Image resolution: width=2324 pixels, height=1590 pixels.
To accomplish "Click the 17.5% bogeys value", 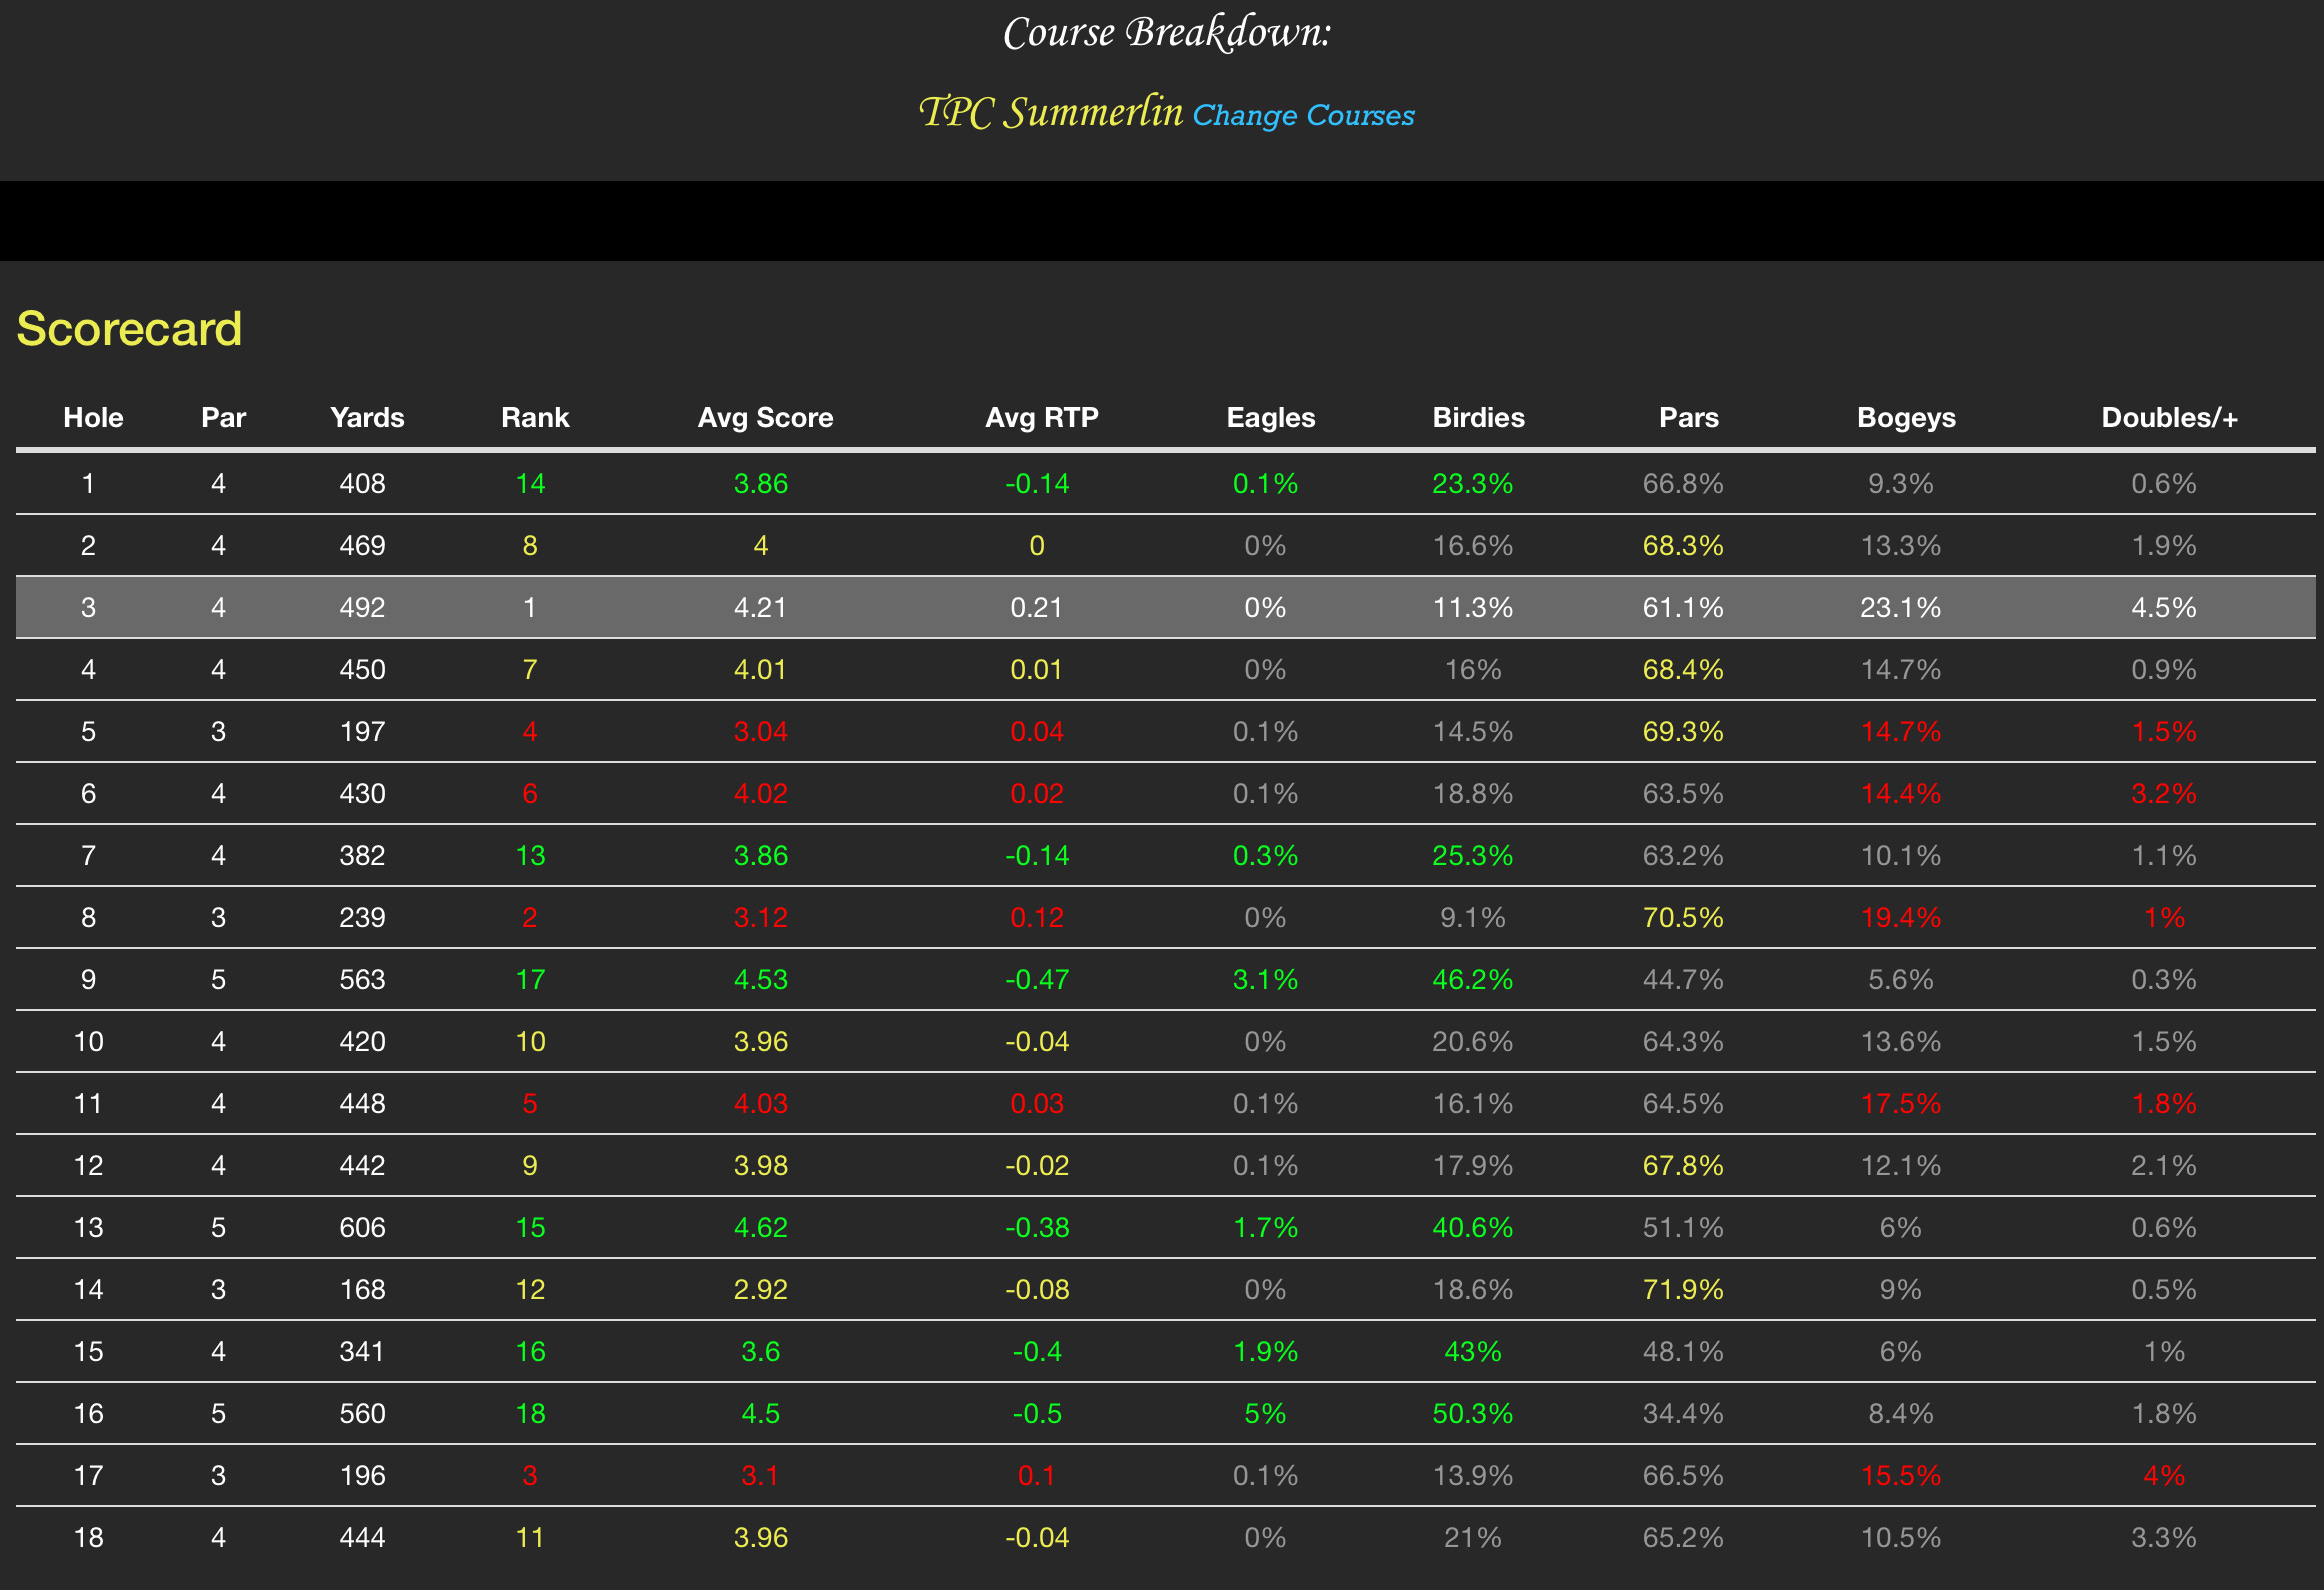I will tap(1900, 1103).
